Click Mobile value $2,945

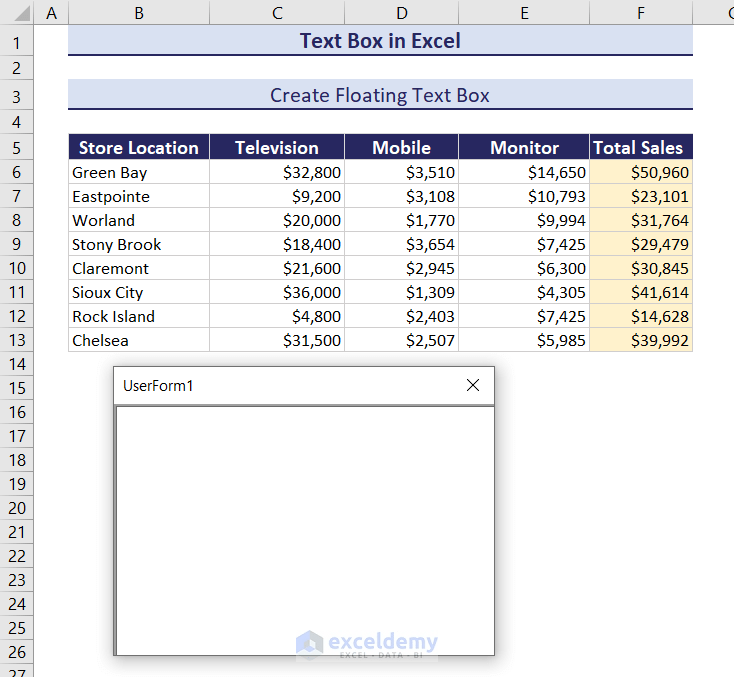pyautogui.click(x=401, y=268)
